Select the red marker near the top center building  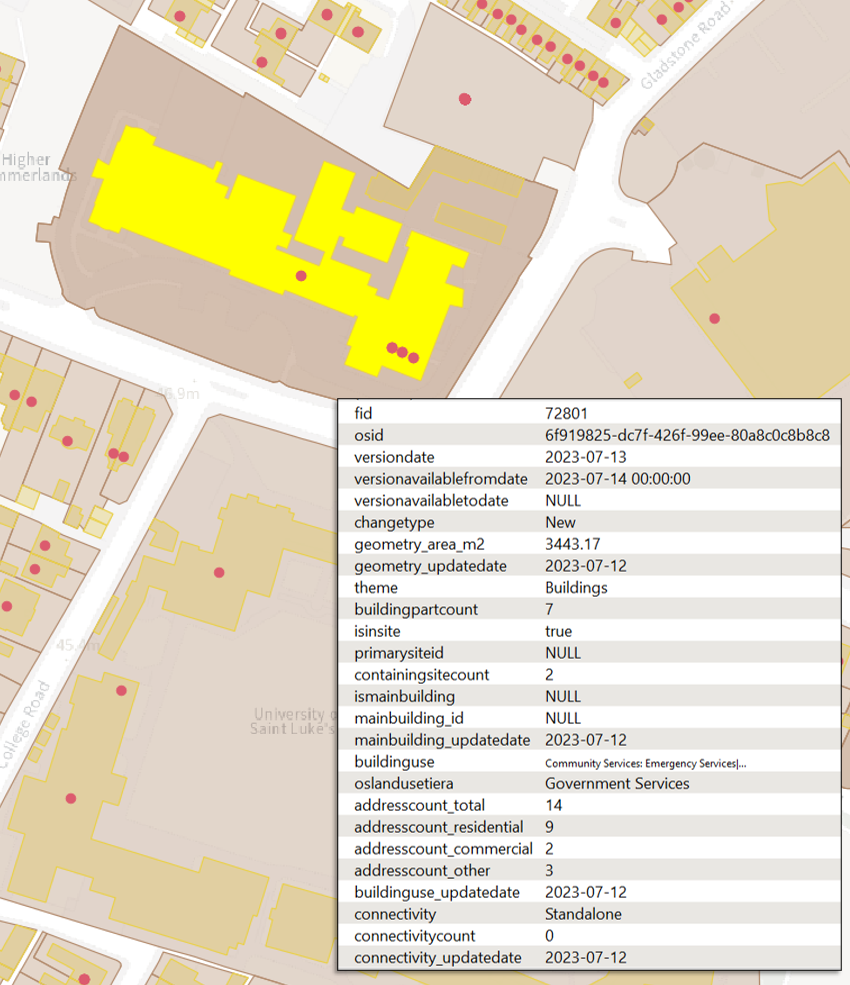(x=463, y=98)
